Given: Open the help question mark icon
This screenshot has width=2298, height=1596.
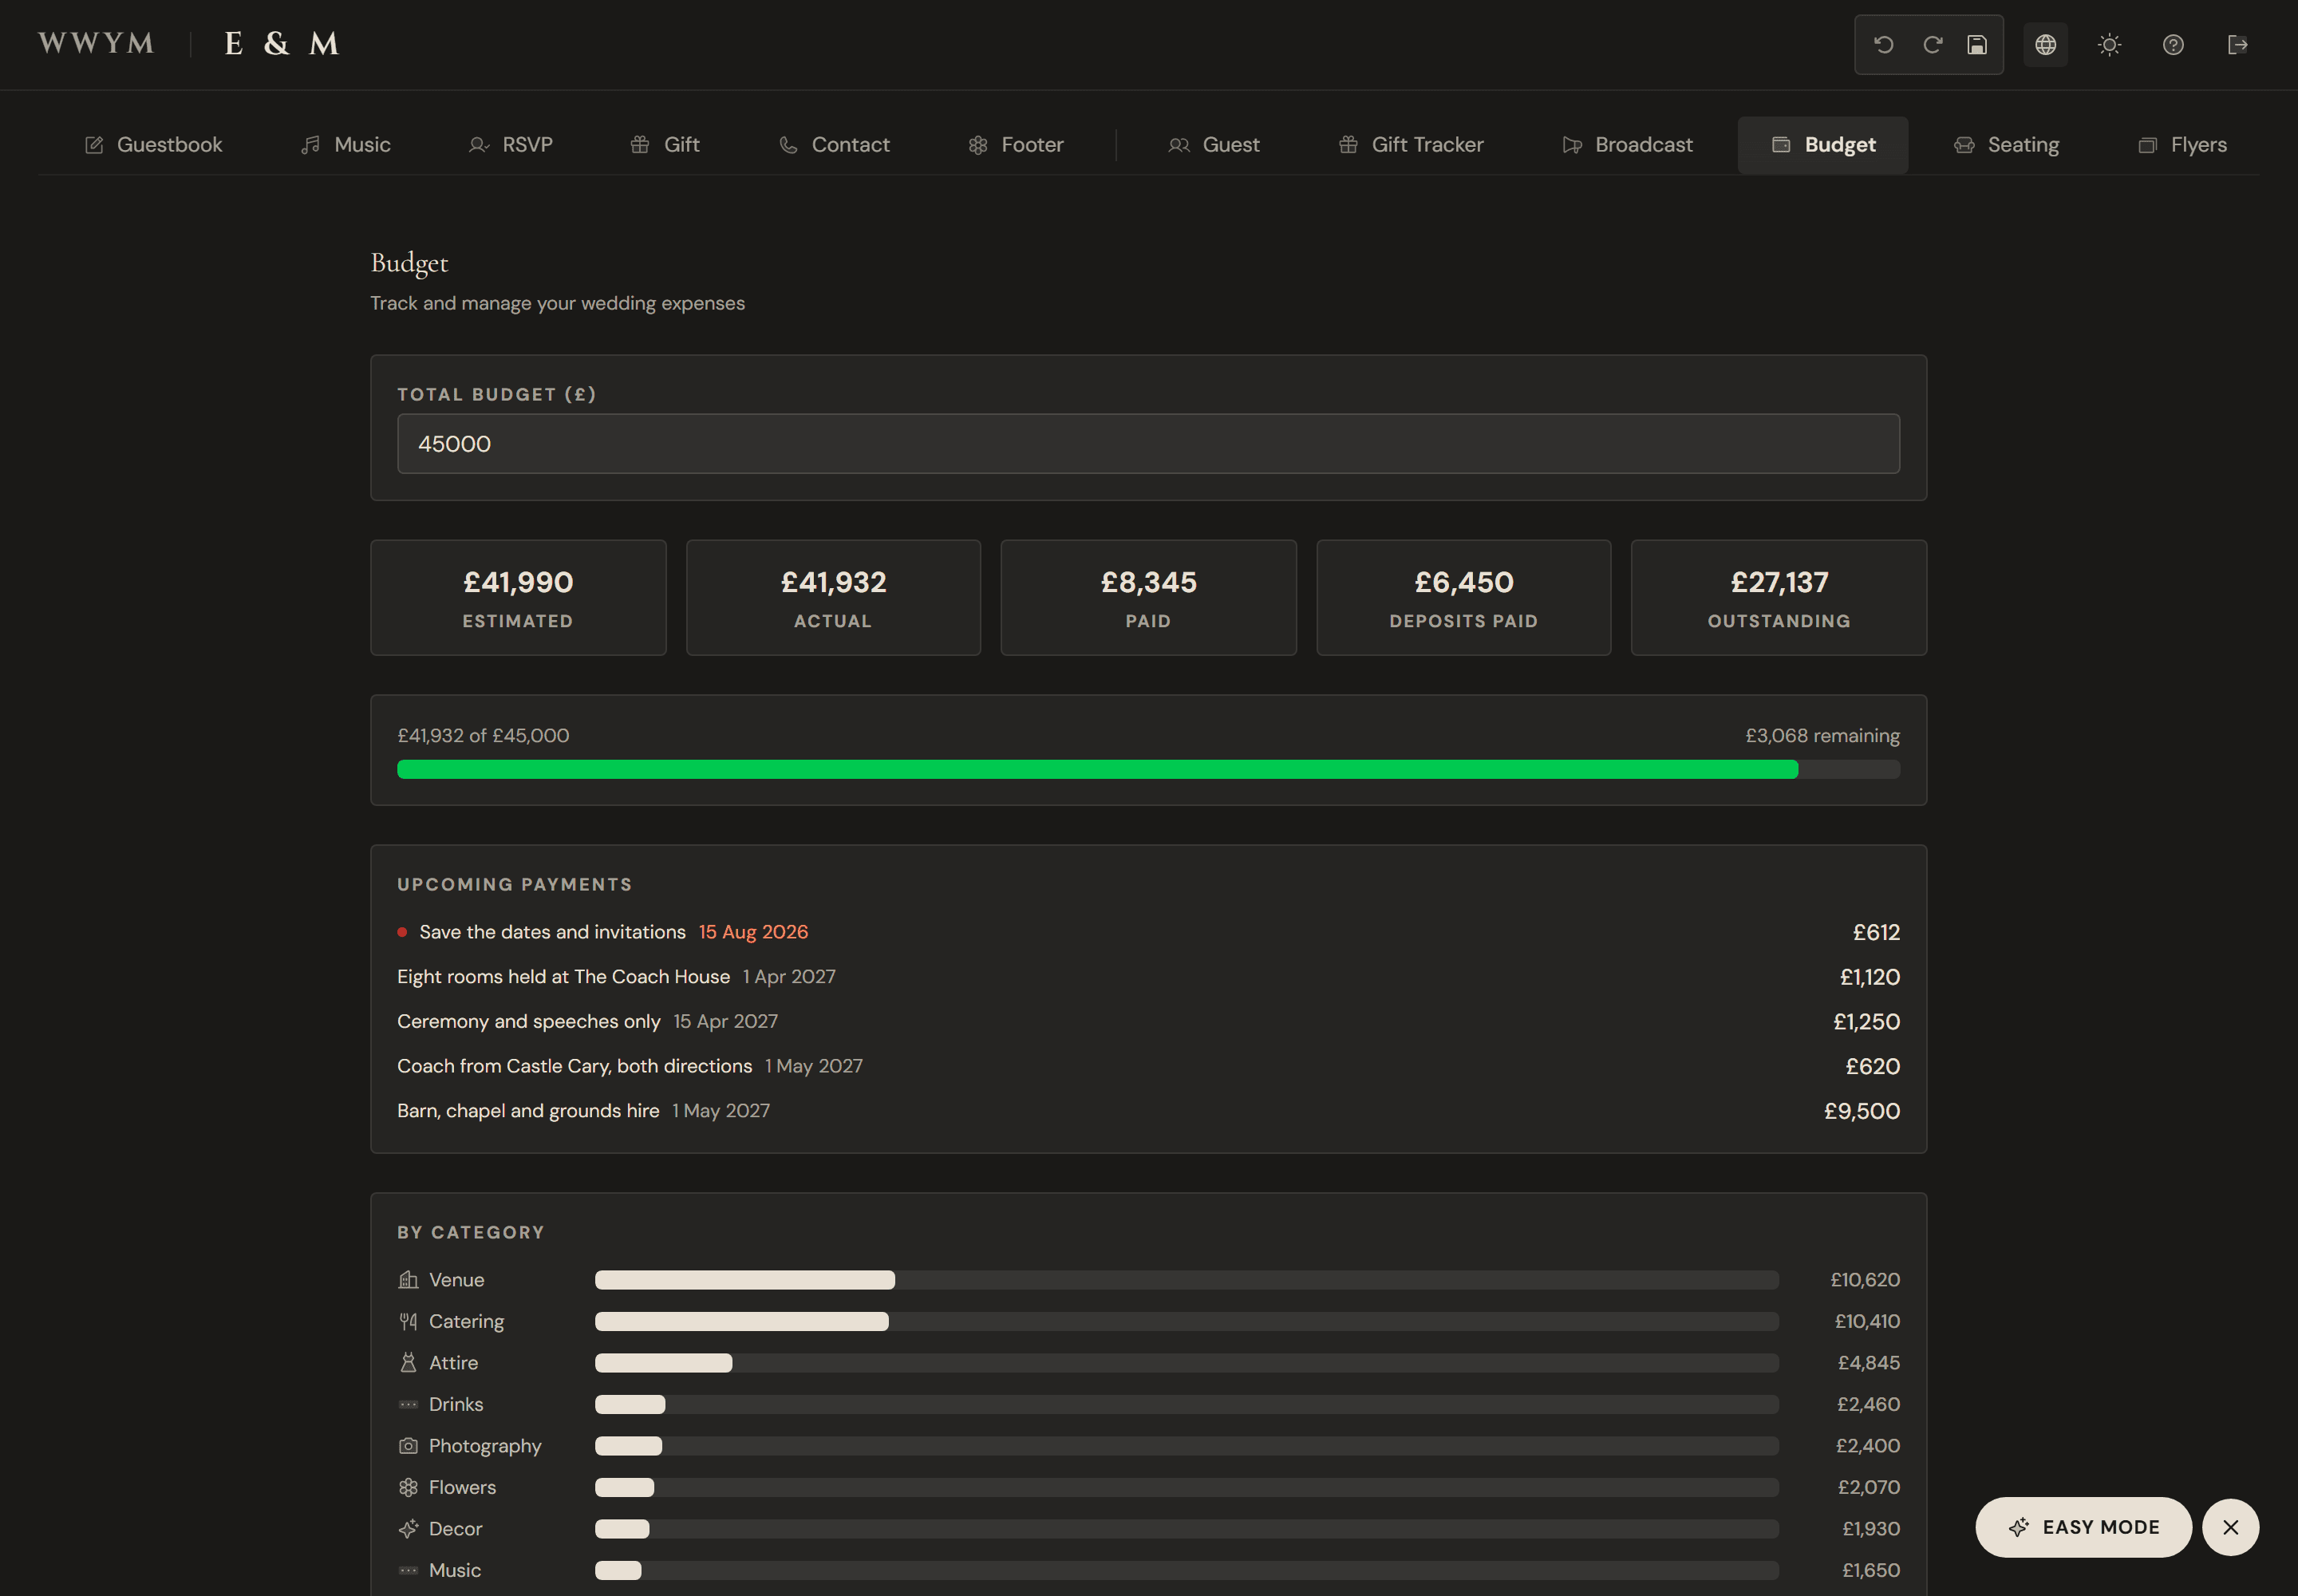Looking at the screenshot, I should 2173,44.
